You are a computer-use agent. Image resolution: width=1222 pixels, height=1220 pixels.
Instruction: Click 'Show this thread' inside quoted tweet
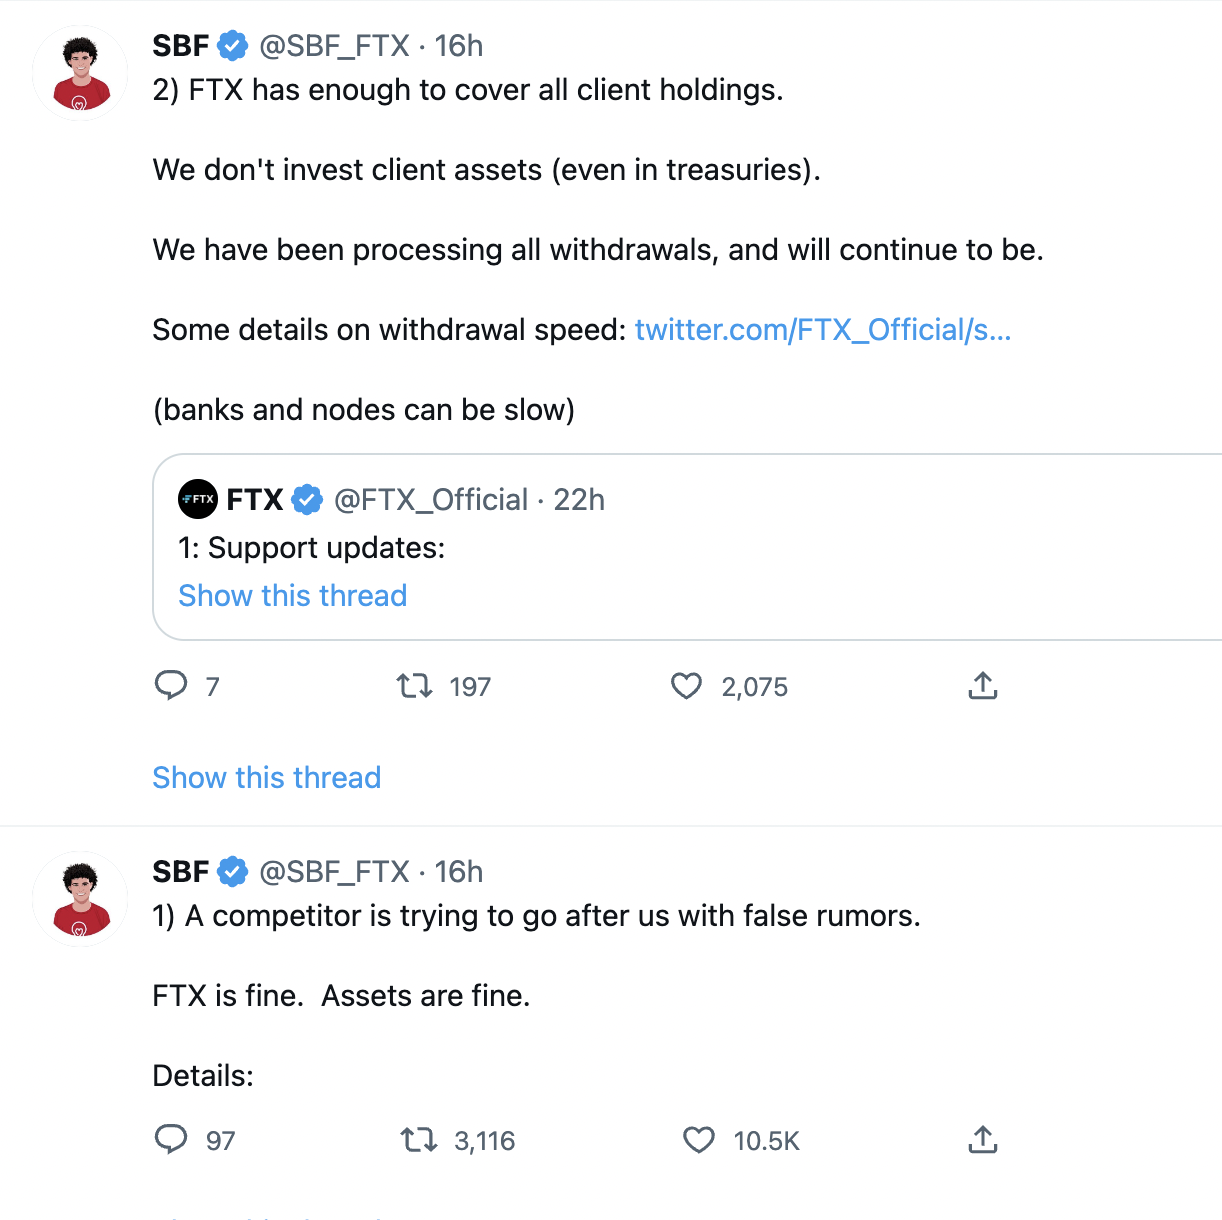coord(291,595)
